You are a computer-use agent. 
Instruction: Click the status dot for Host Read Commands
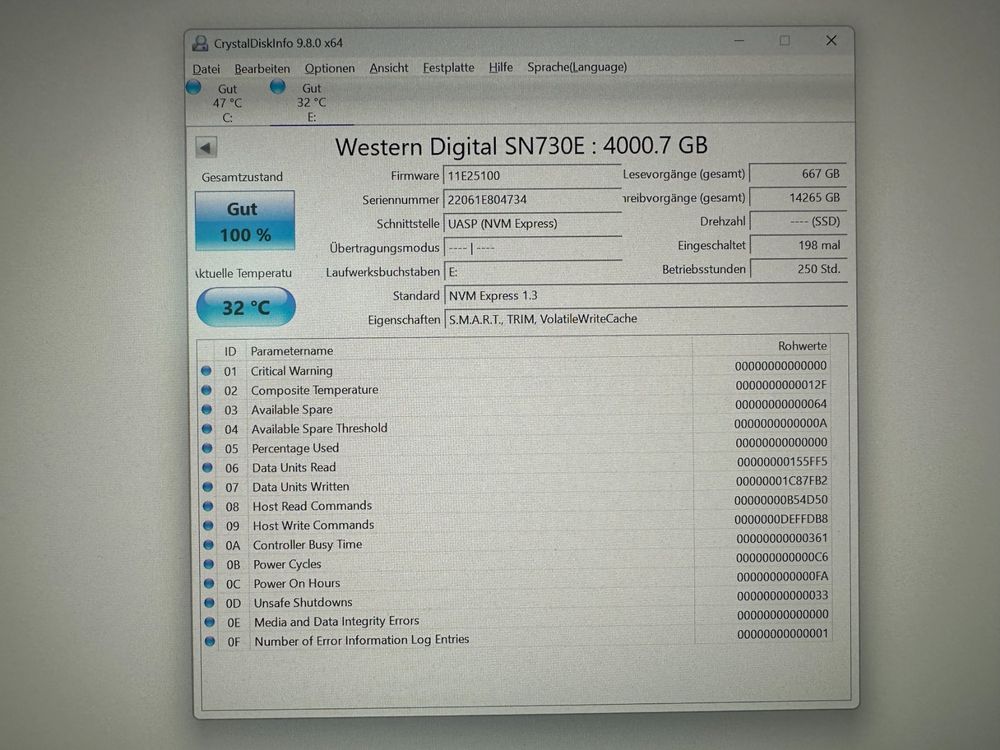pyautogui.click(x=208, y=506)
